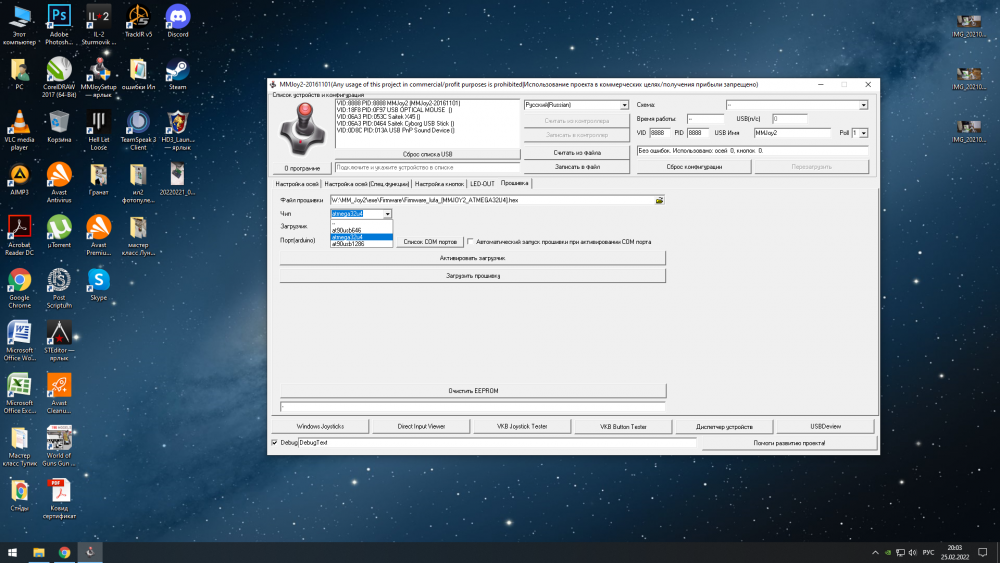
Task: Click the firmware file browse folder icon
Action: point(659,200)
